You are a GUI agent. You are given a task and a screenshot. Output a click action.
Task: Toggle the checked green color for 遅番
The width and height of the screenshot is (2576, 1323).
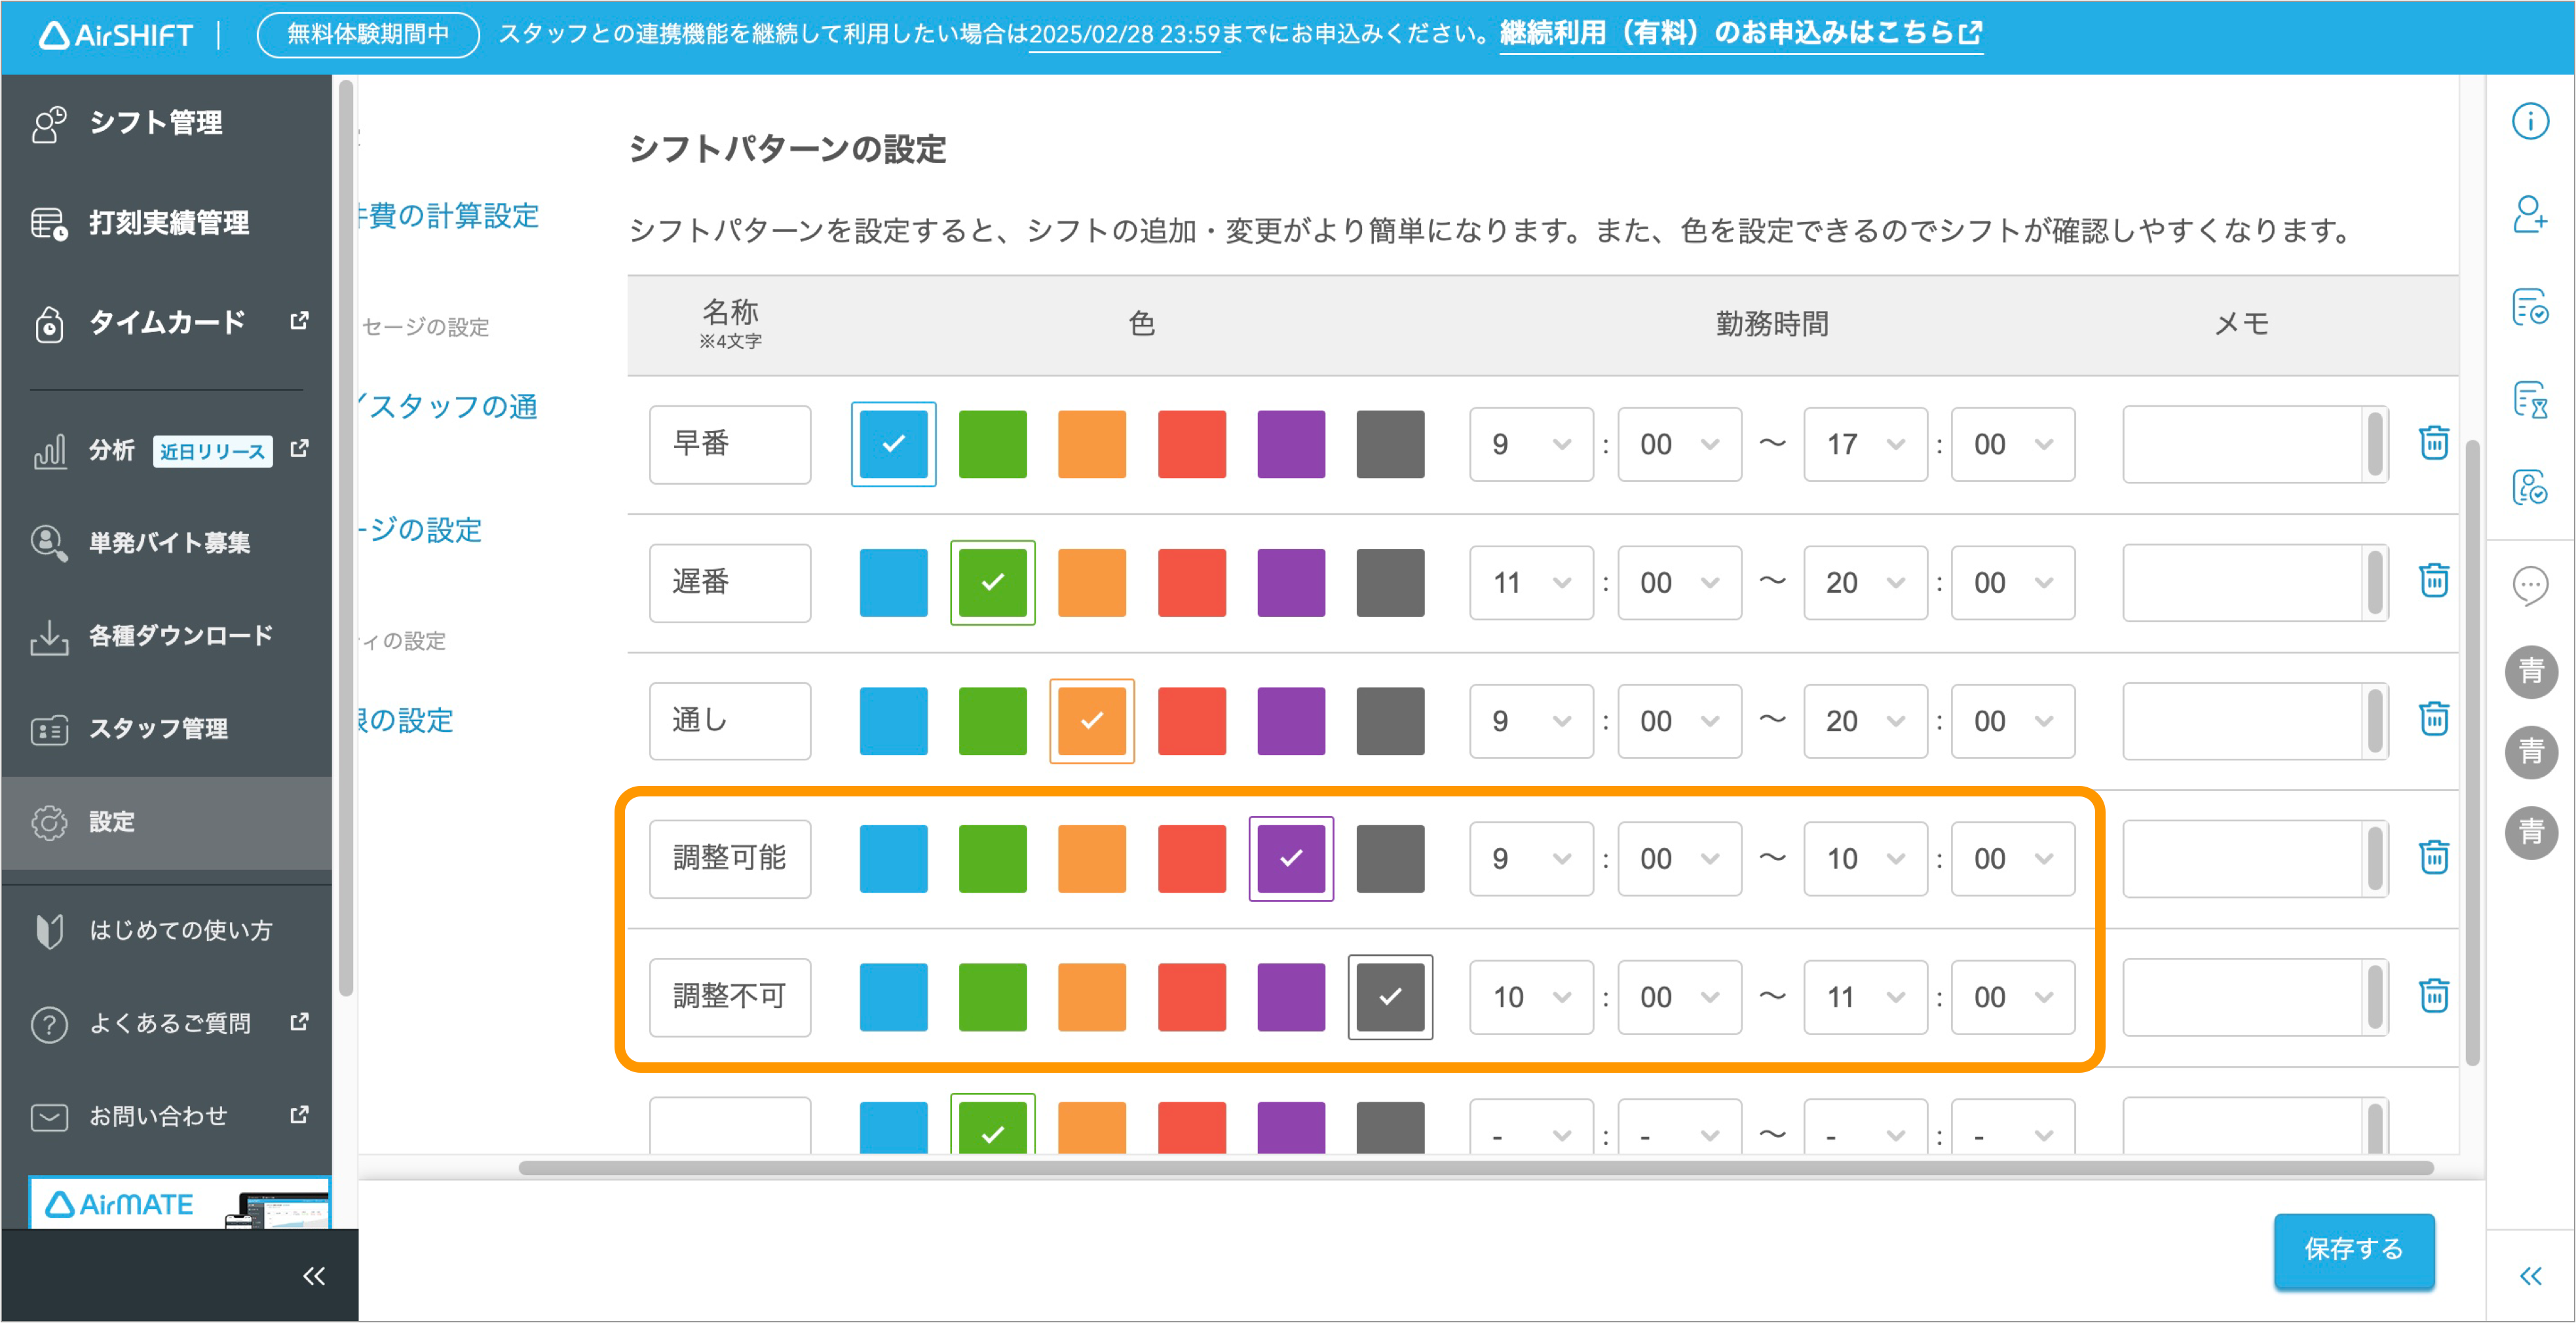[992, 582]
